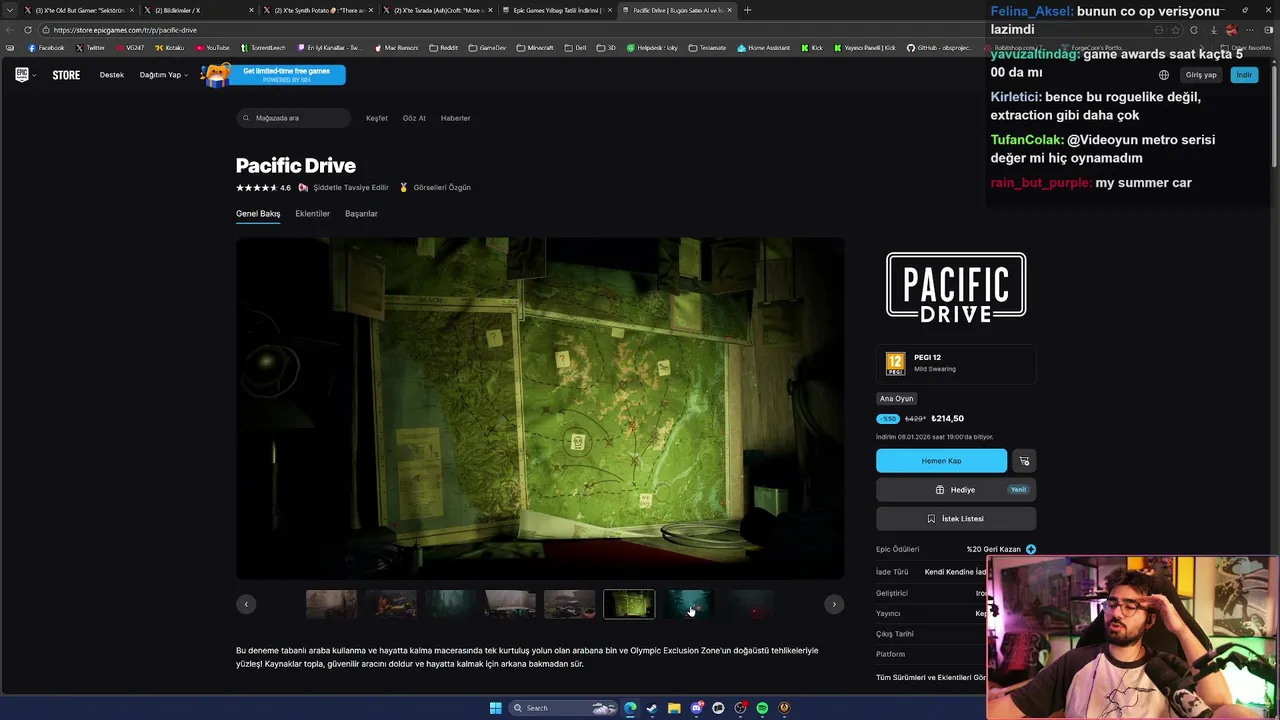Open Spotify from the taskbar
Screen dimensions: 1280x720
tap(762, 708)
